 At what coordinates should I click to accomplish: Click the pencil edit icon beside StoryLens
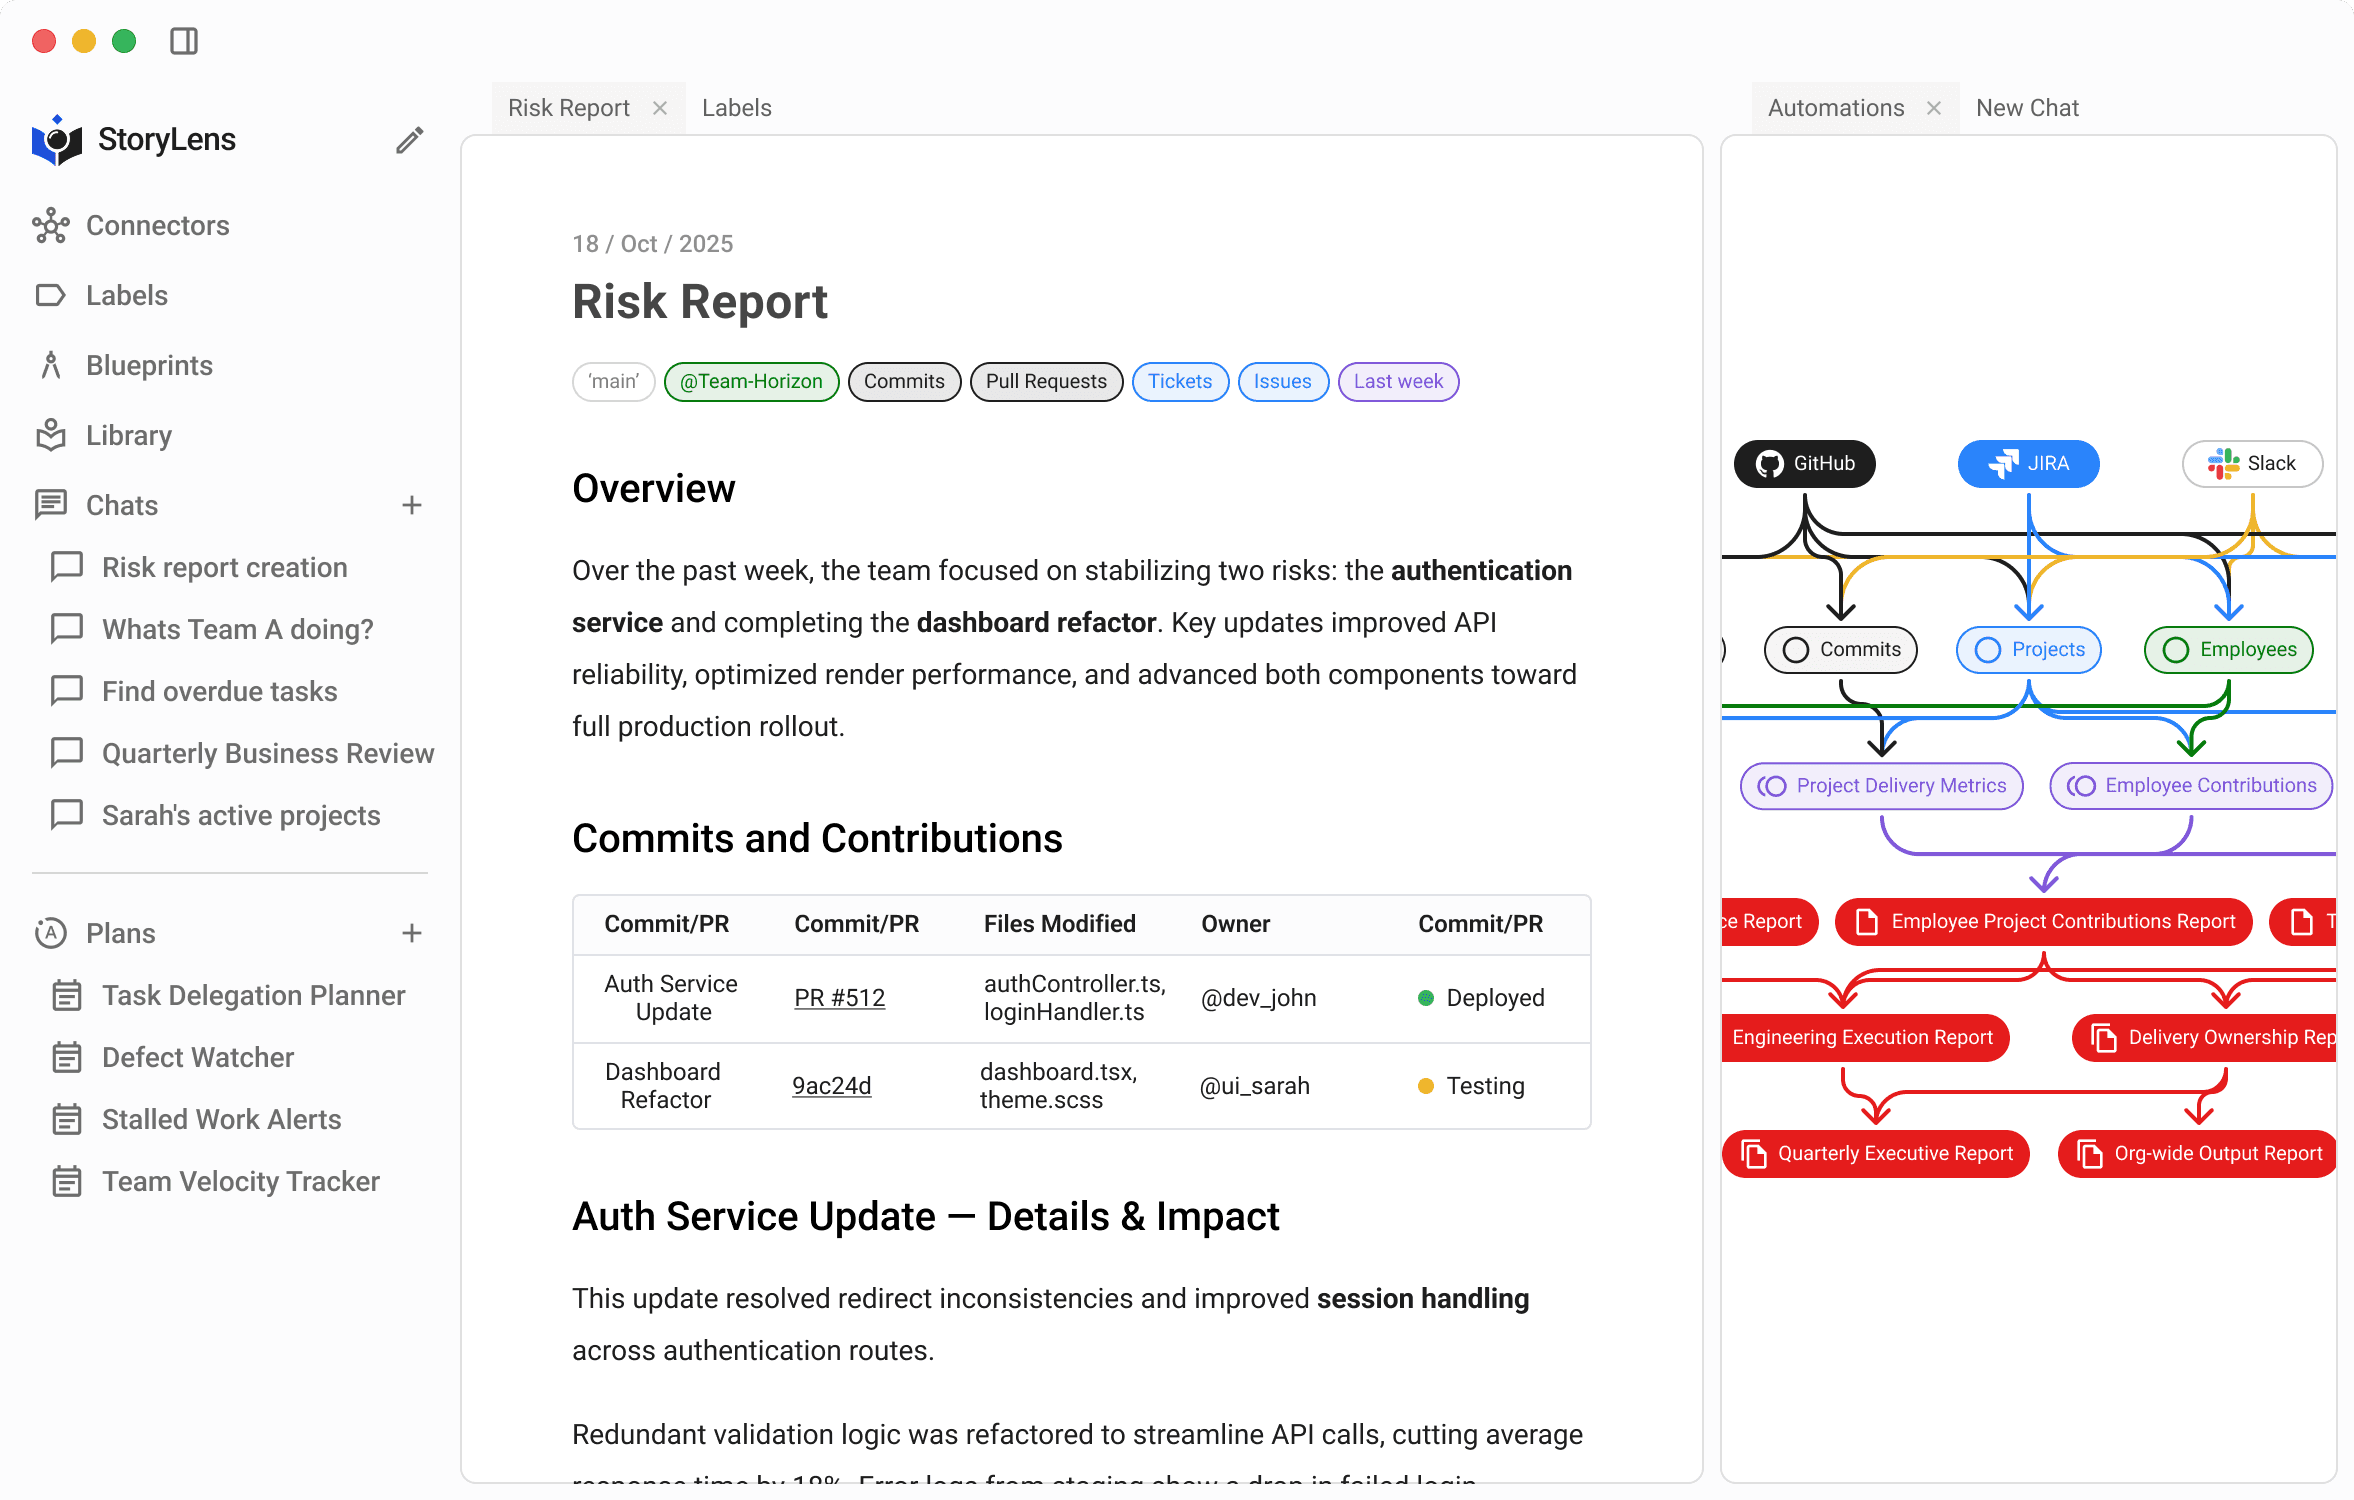coord(409,140)
